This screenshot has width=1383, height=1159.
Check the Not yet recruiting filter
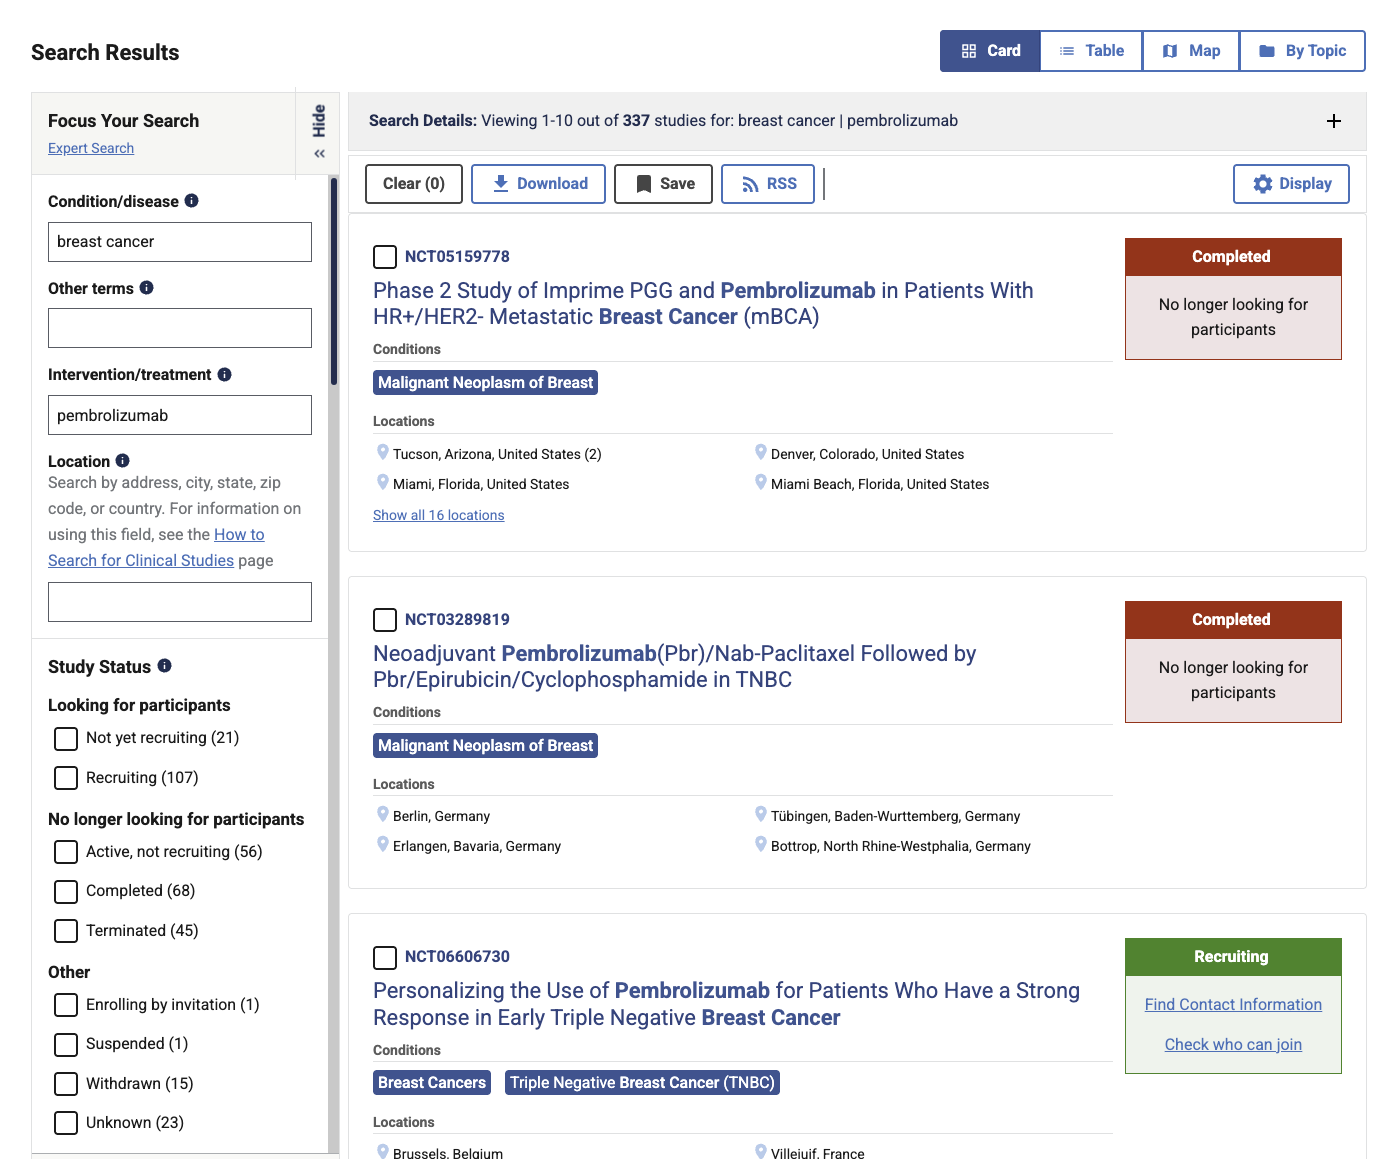66,739
